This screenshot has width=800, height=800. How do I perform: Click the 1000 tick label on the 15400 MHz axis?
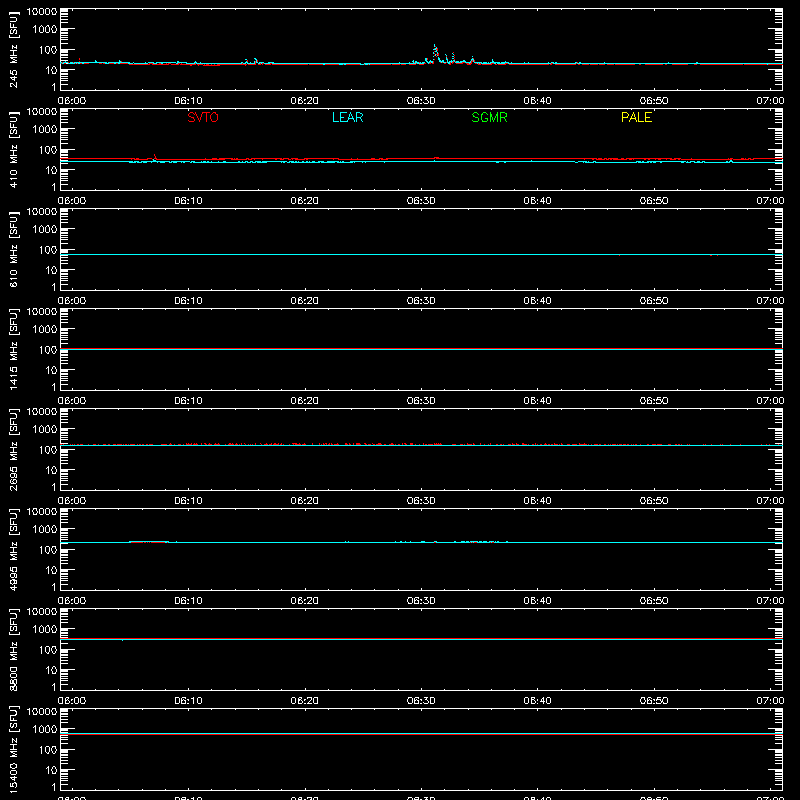[x=45, y=730]
